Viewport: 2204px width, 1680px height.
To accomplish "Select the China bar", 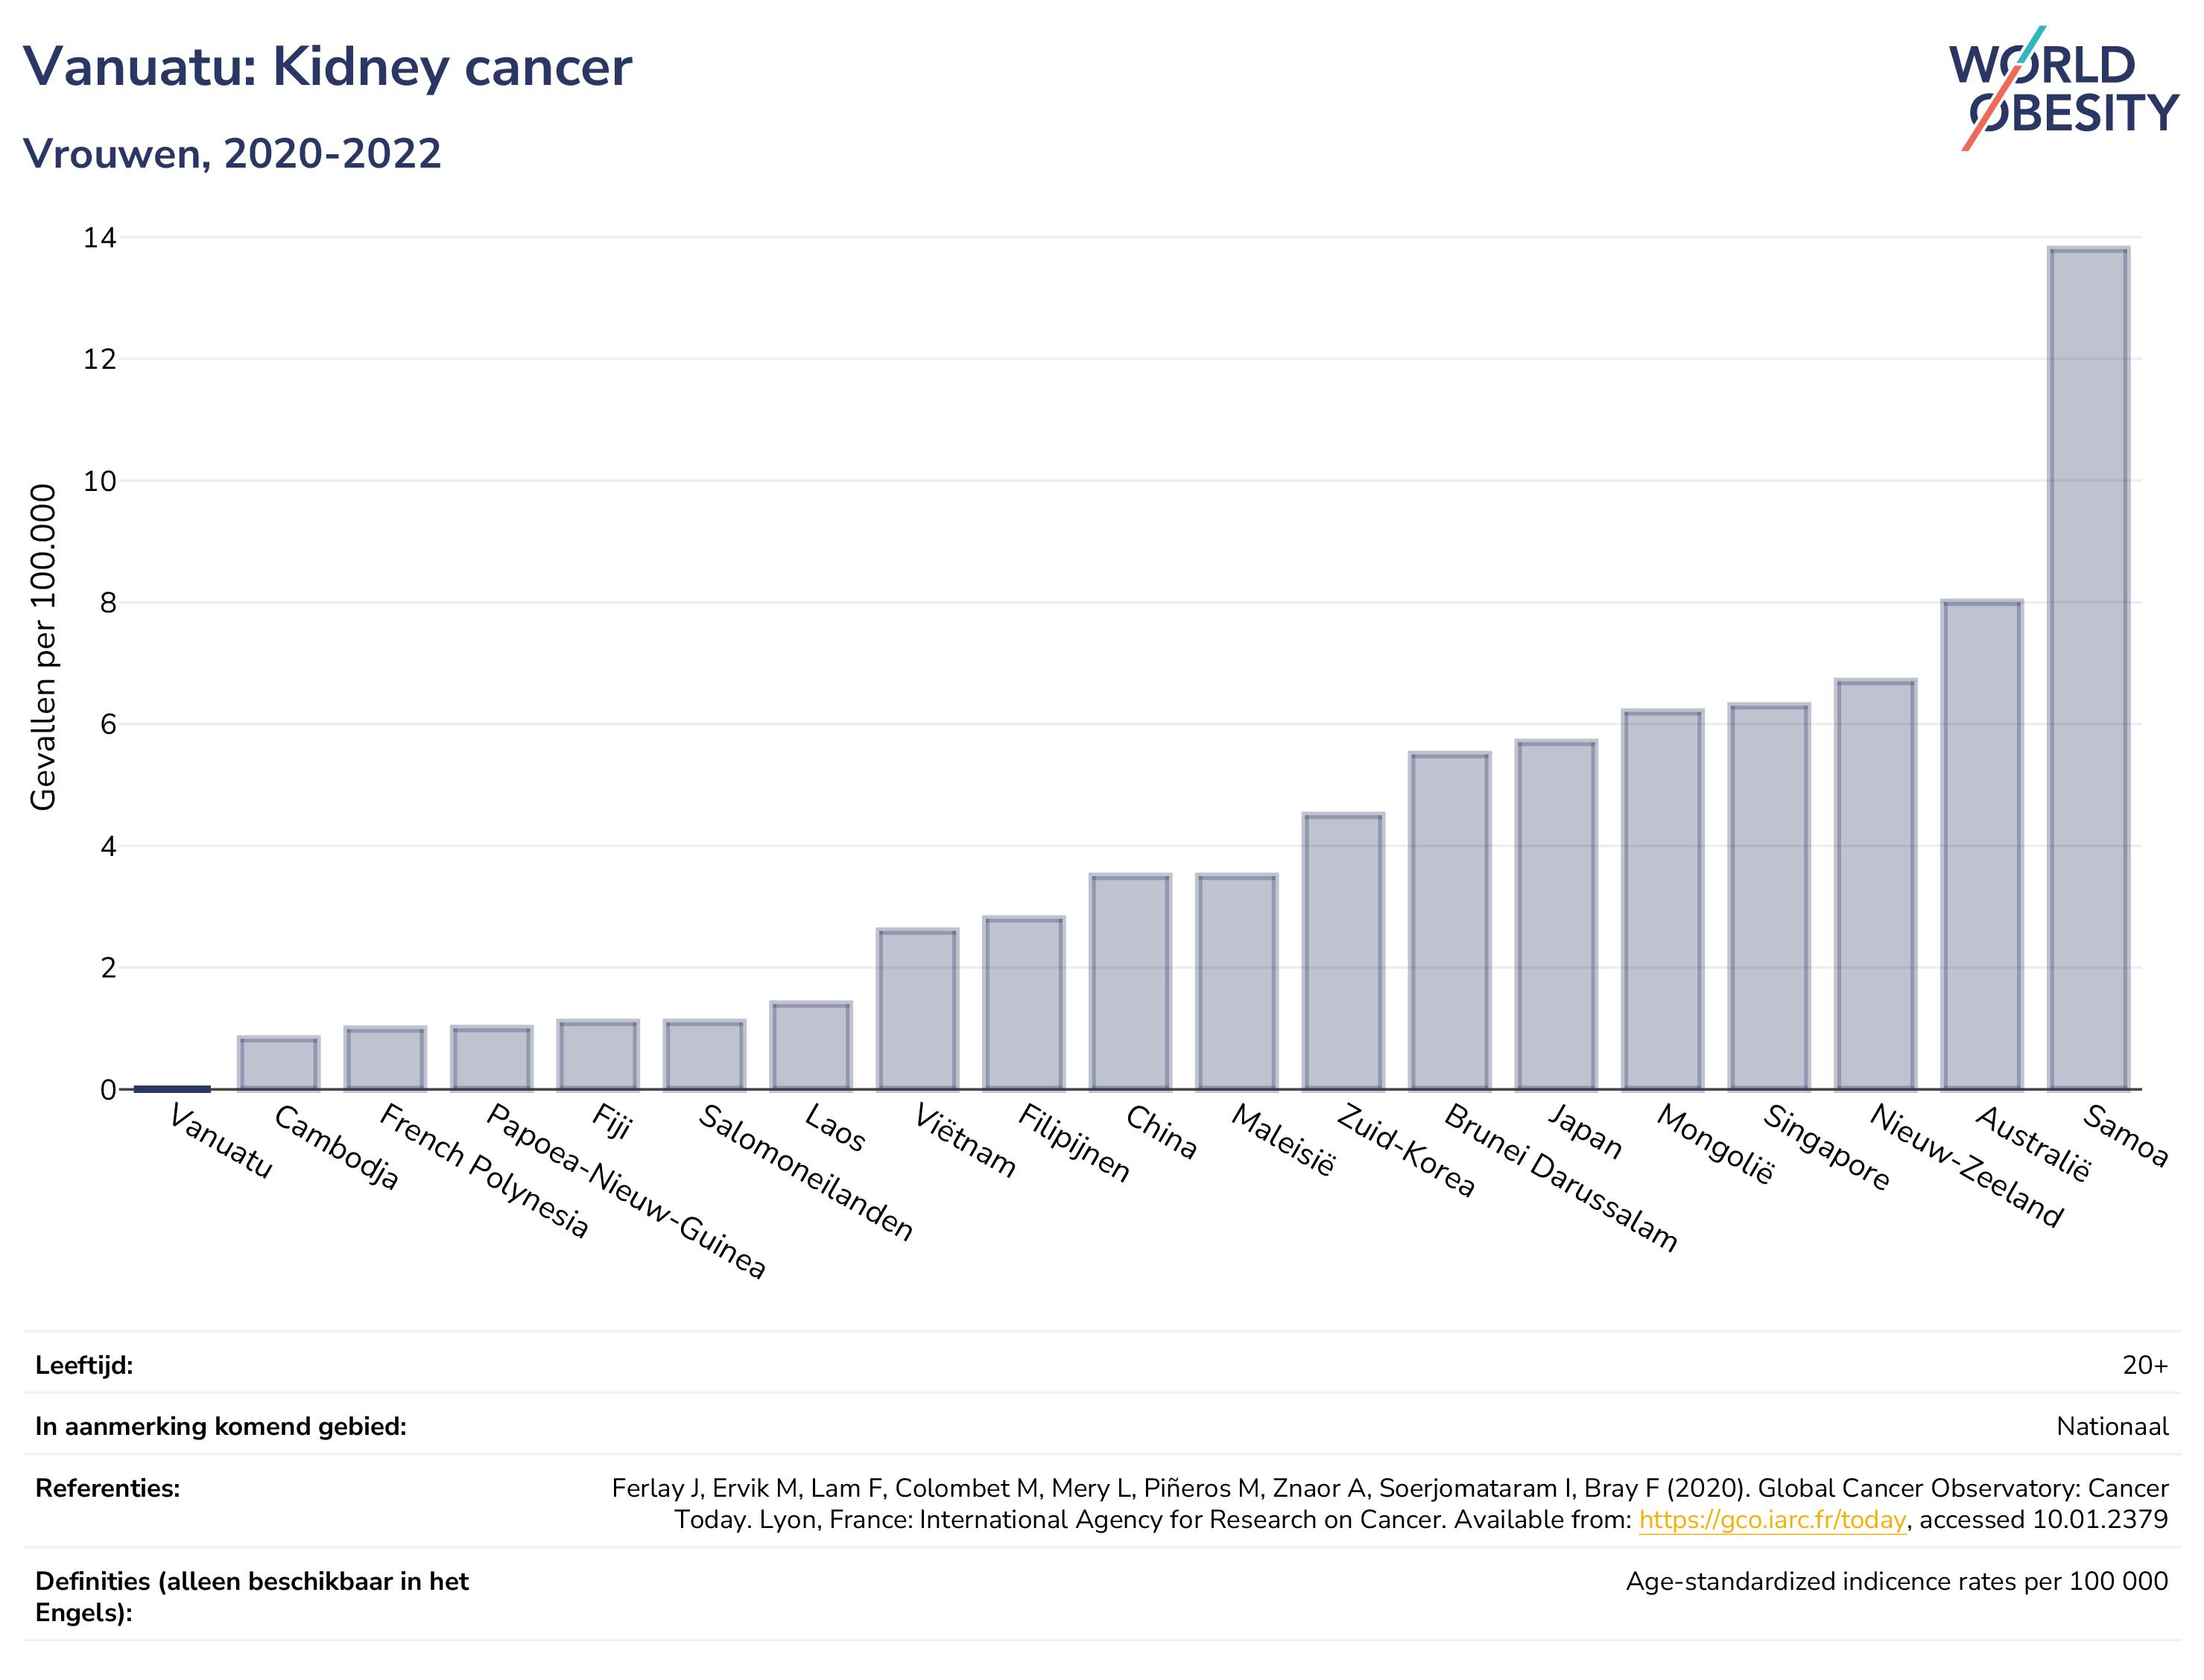I will point(1130,982).
